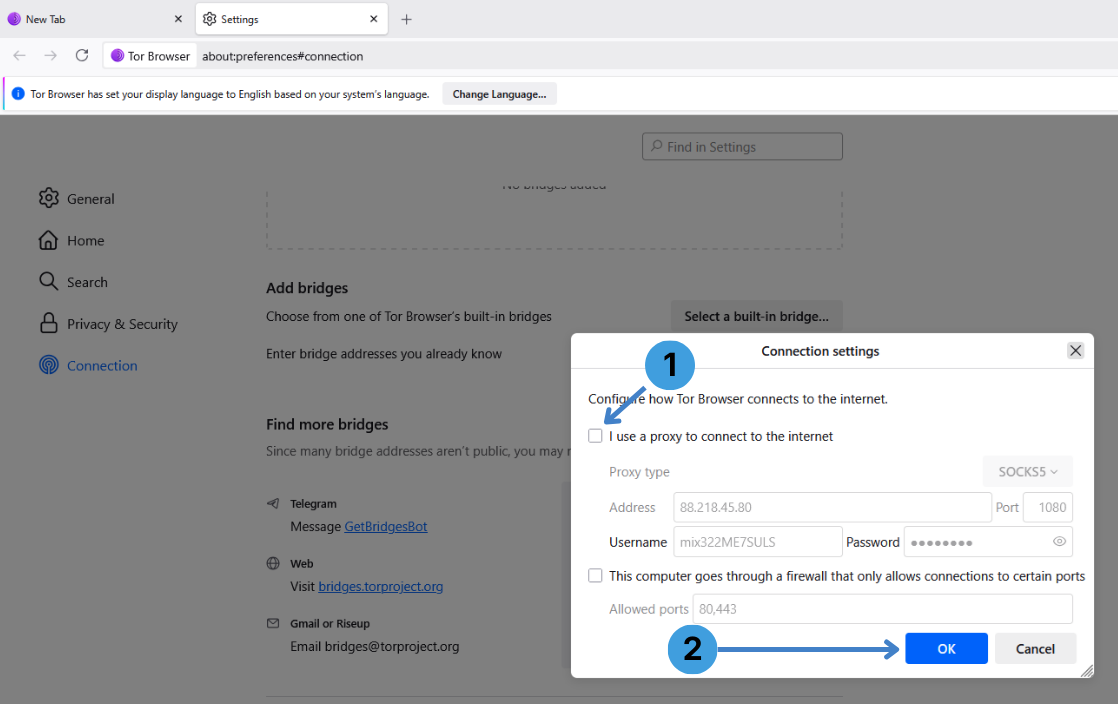Cancel the Connection settings dialog
Viewport: 1118px width, 704px height.
click(x=1035, y=648)
